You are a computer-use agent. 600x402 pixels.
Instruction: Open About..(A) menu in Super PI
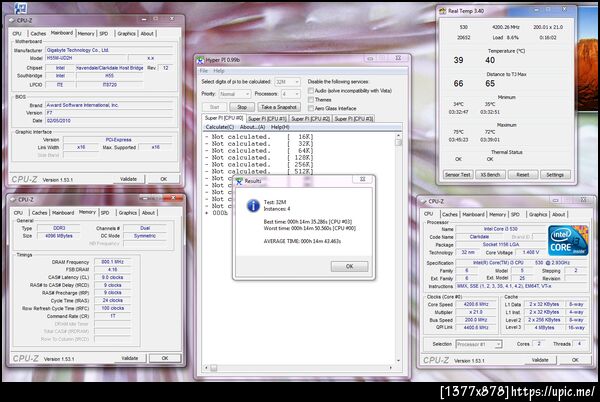click(x=252, y=127)
